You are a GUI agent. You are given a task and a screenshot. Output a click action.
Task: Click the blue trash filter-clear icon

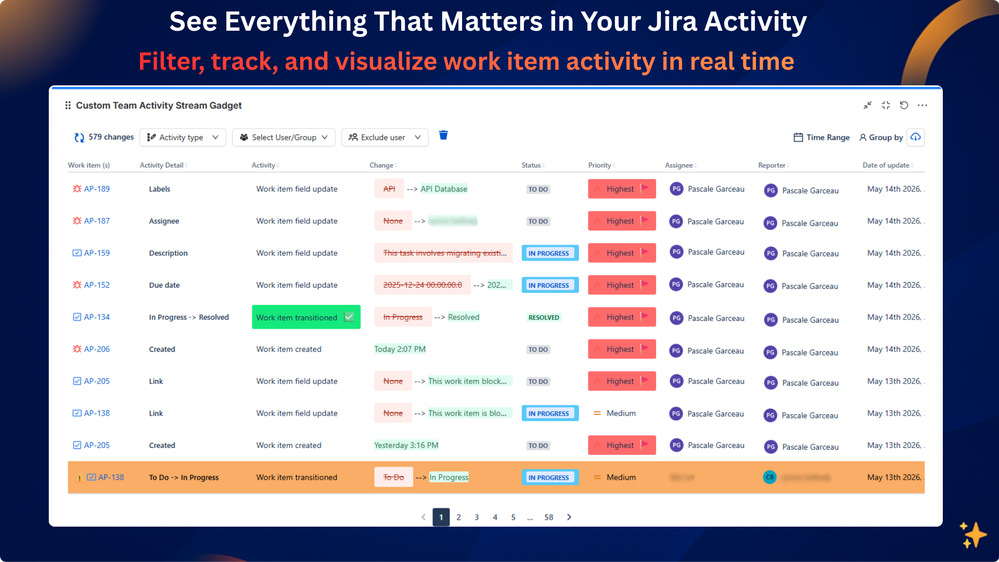pos(443,135)
